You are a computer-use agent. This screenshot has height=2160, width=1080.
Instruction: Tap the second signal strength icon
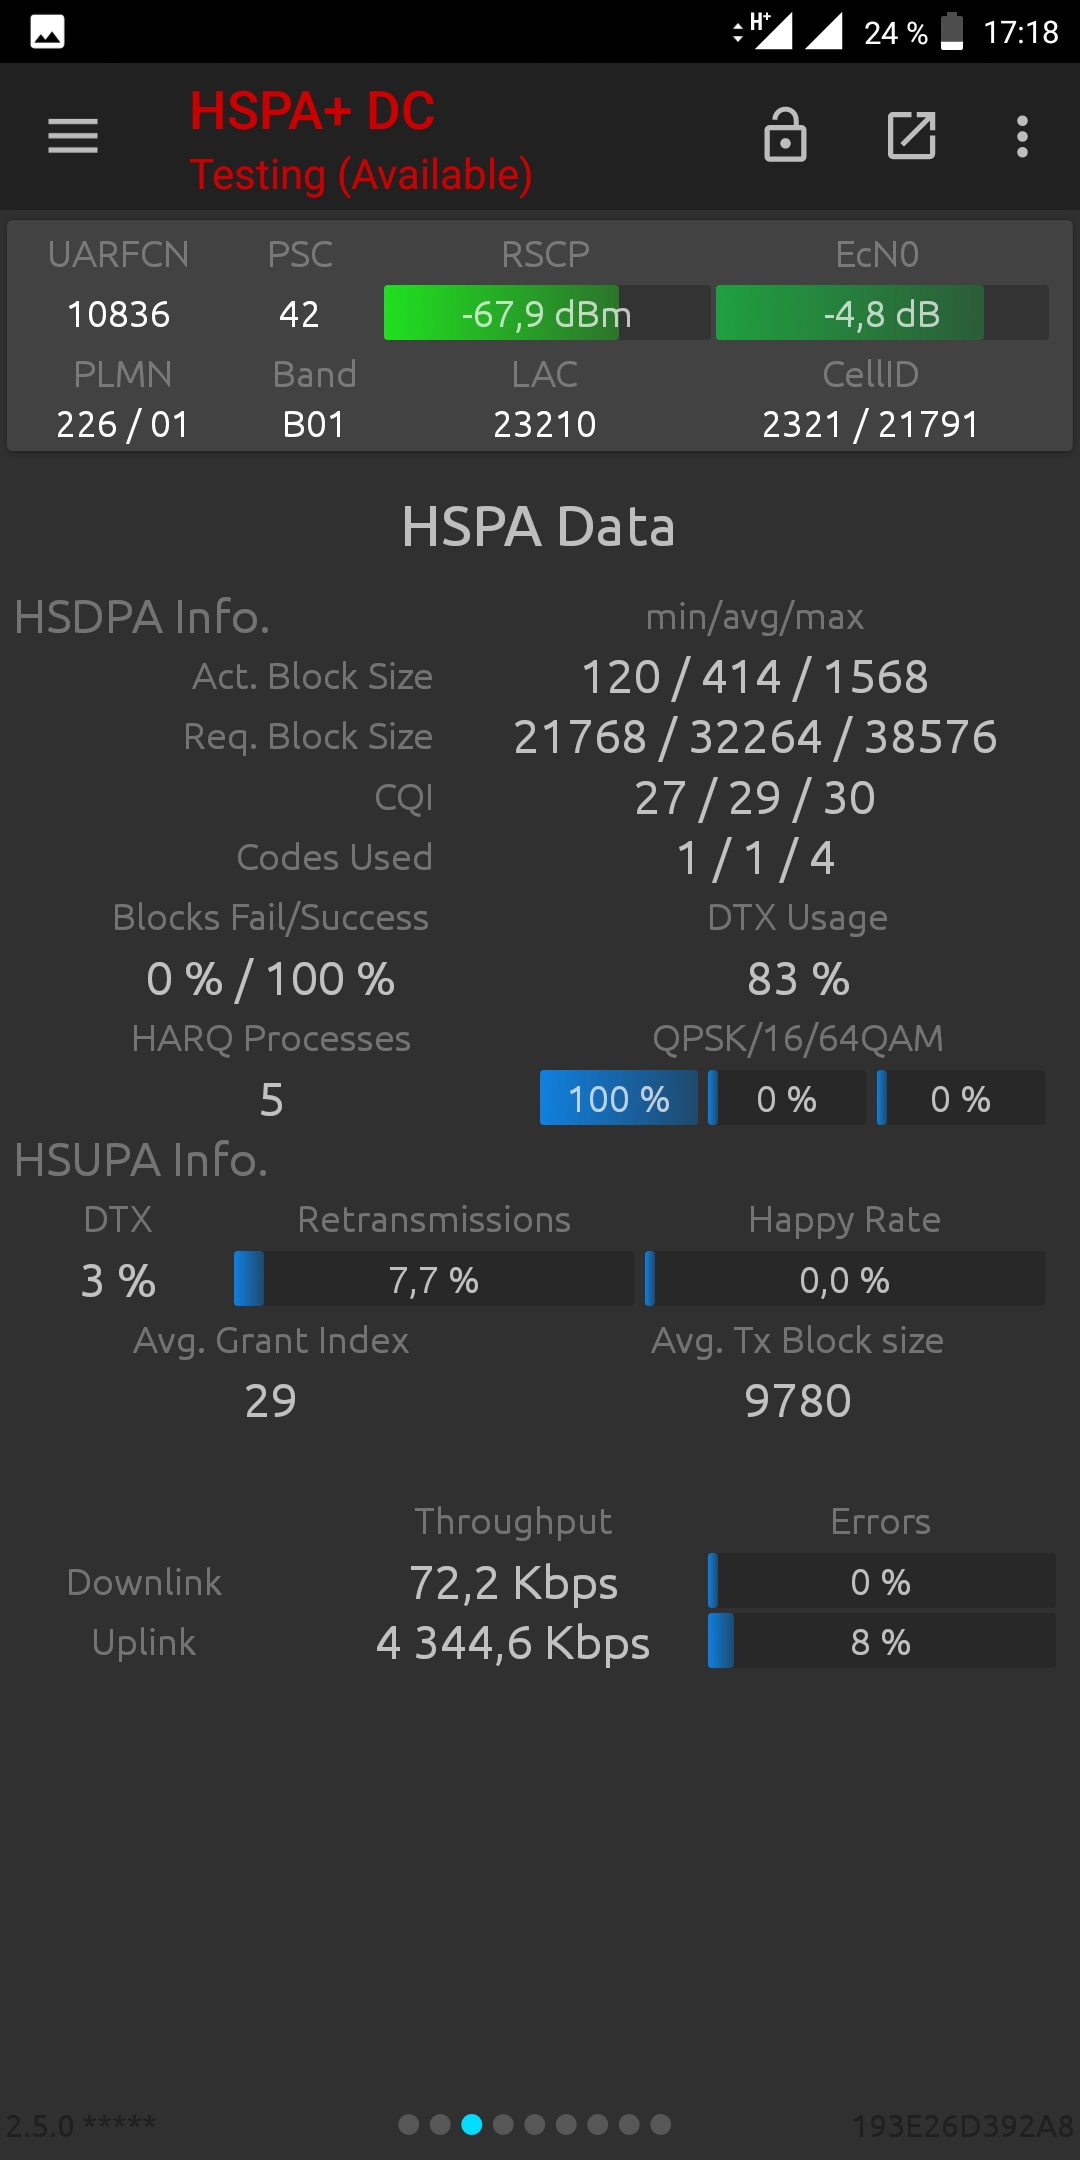click(824, 31)
